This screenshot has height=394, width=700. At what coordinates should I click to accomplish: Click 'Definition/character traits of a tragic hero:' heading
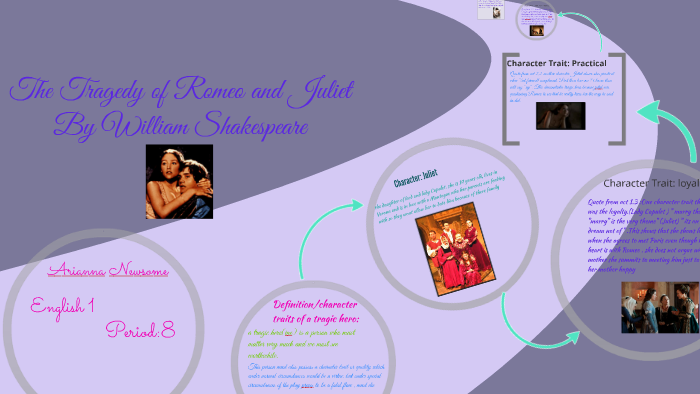pos(315,311)
